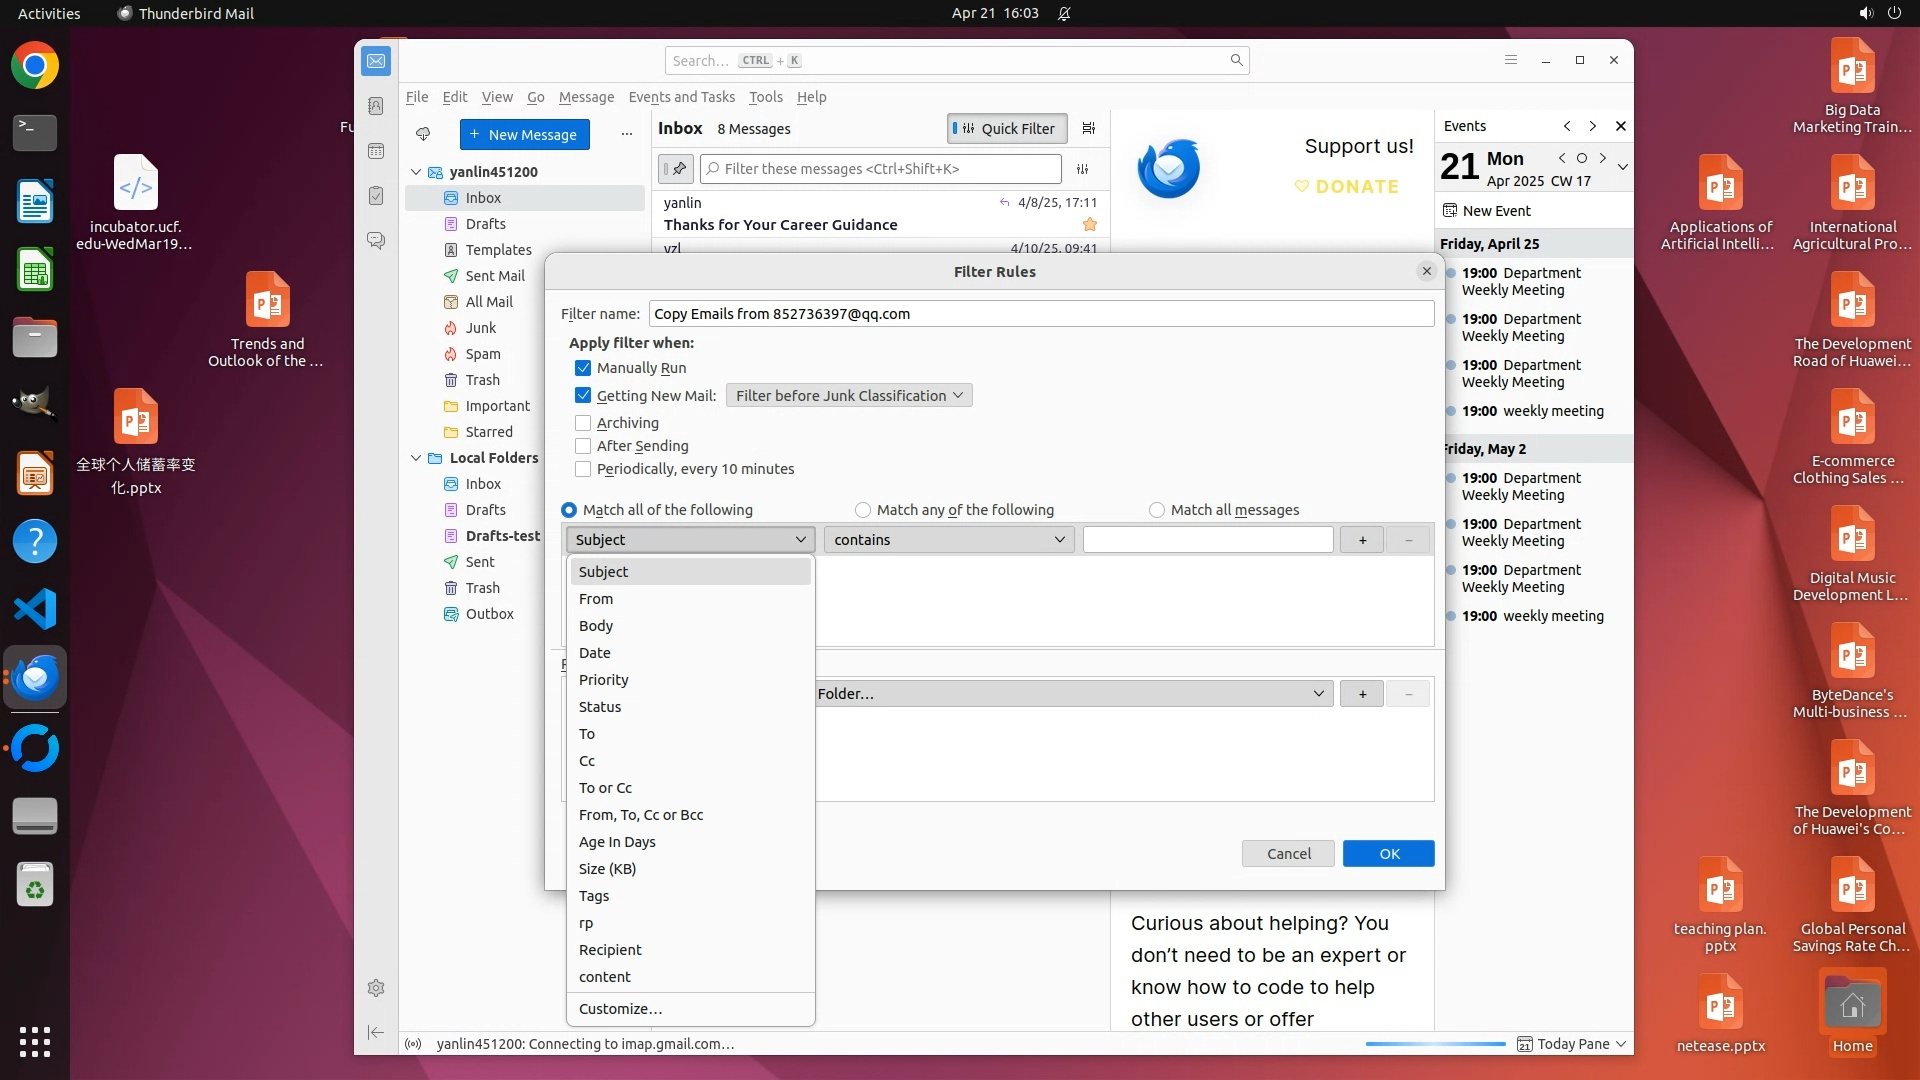The height and width of the screenshot is (1080, 1920).
Task: Uncheck the Manually Run checkbox
Action: pyautogui.click(x=583, y=368)
